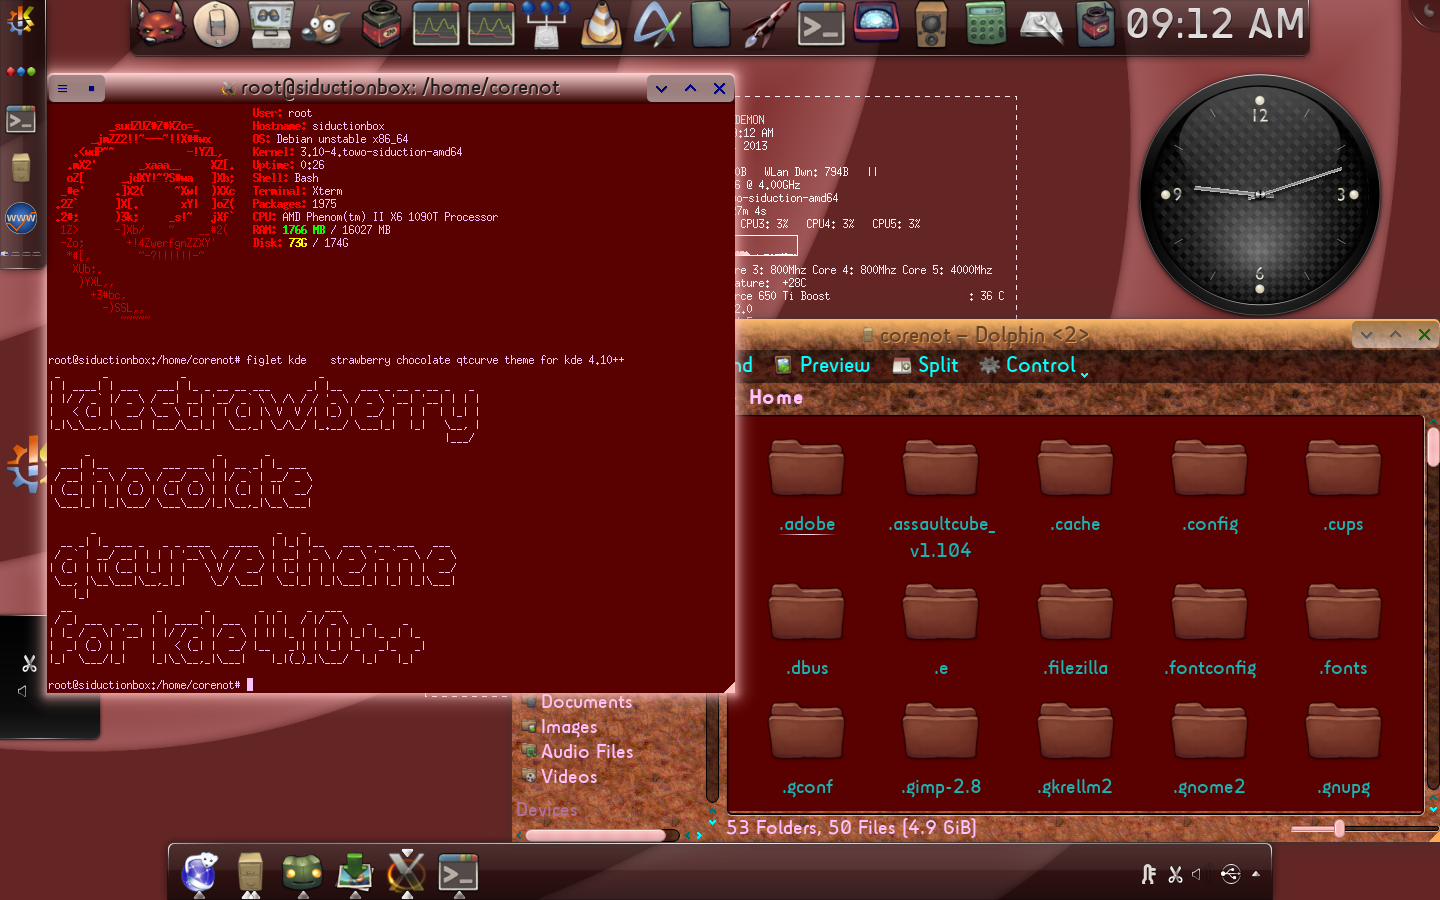Click the analog clock widget
Viewport: 1440px width, 900px height.
(1260, 195)
